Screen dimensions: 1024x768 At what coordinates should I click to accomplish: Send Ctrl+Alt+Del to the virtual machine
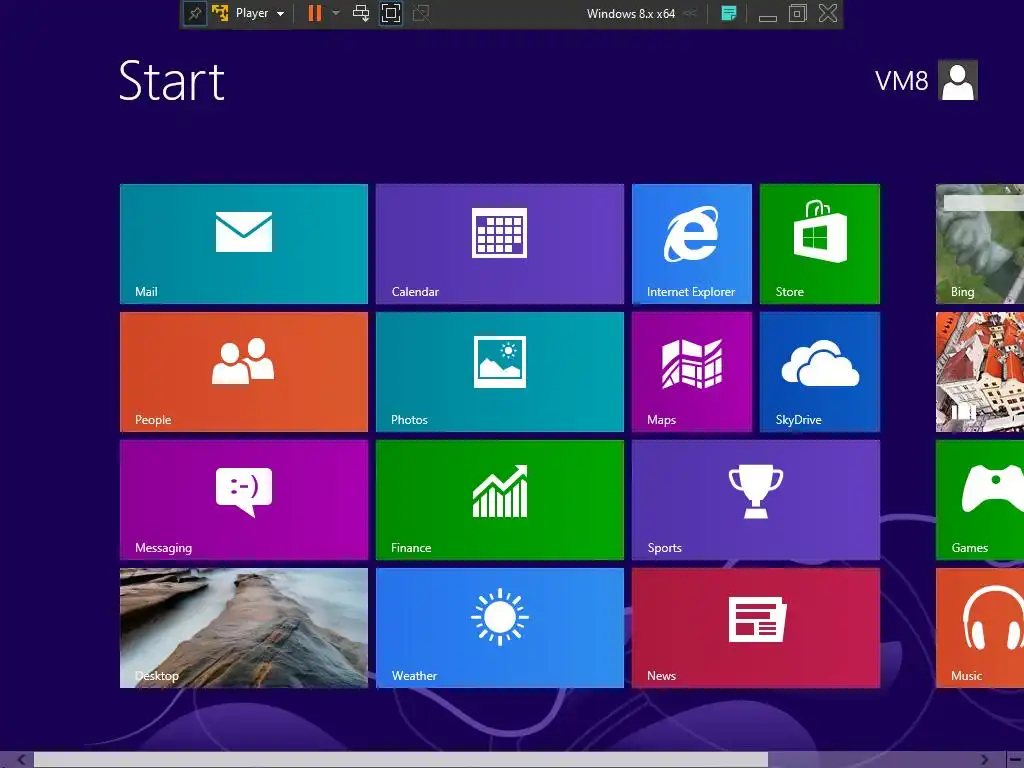(361, 13)
